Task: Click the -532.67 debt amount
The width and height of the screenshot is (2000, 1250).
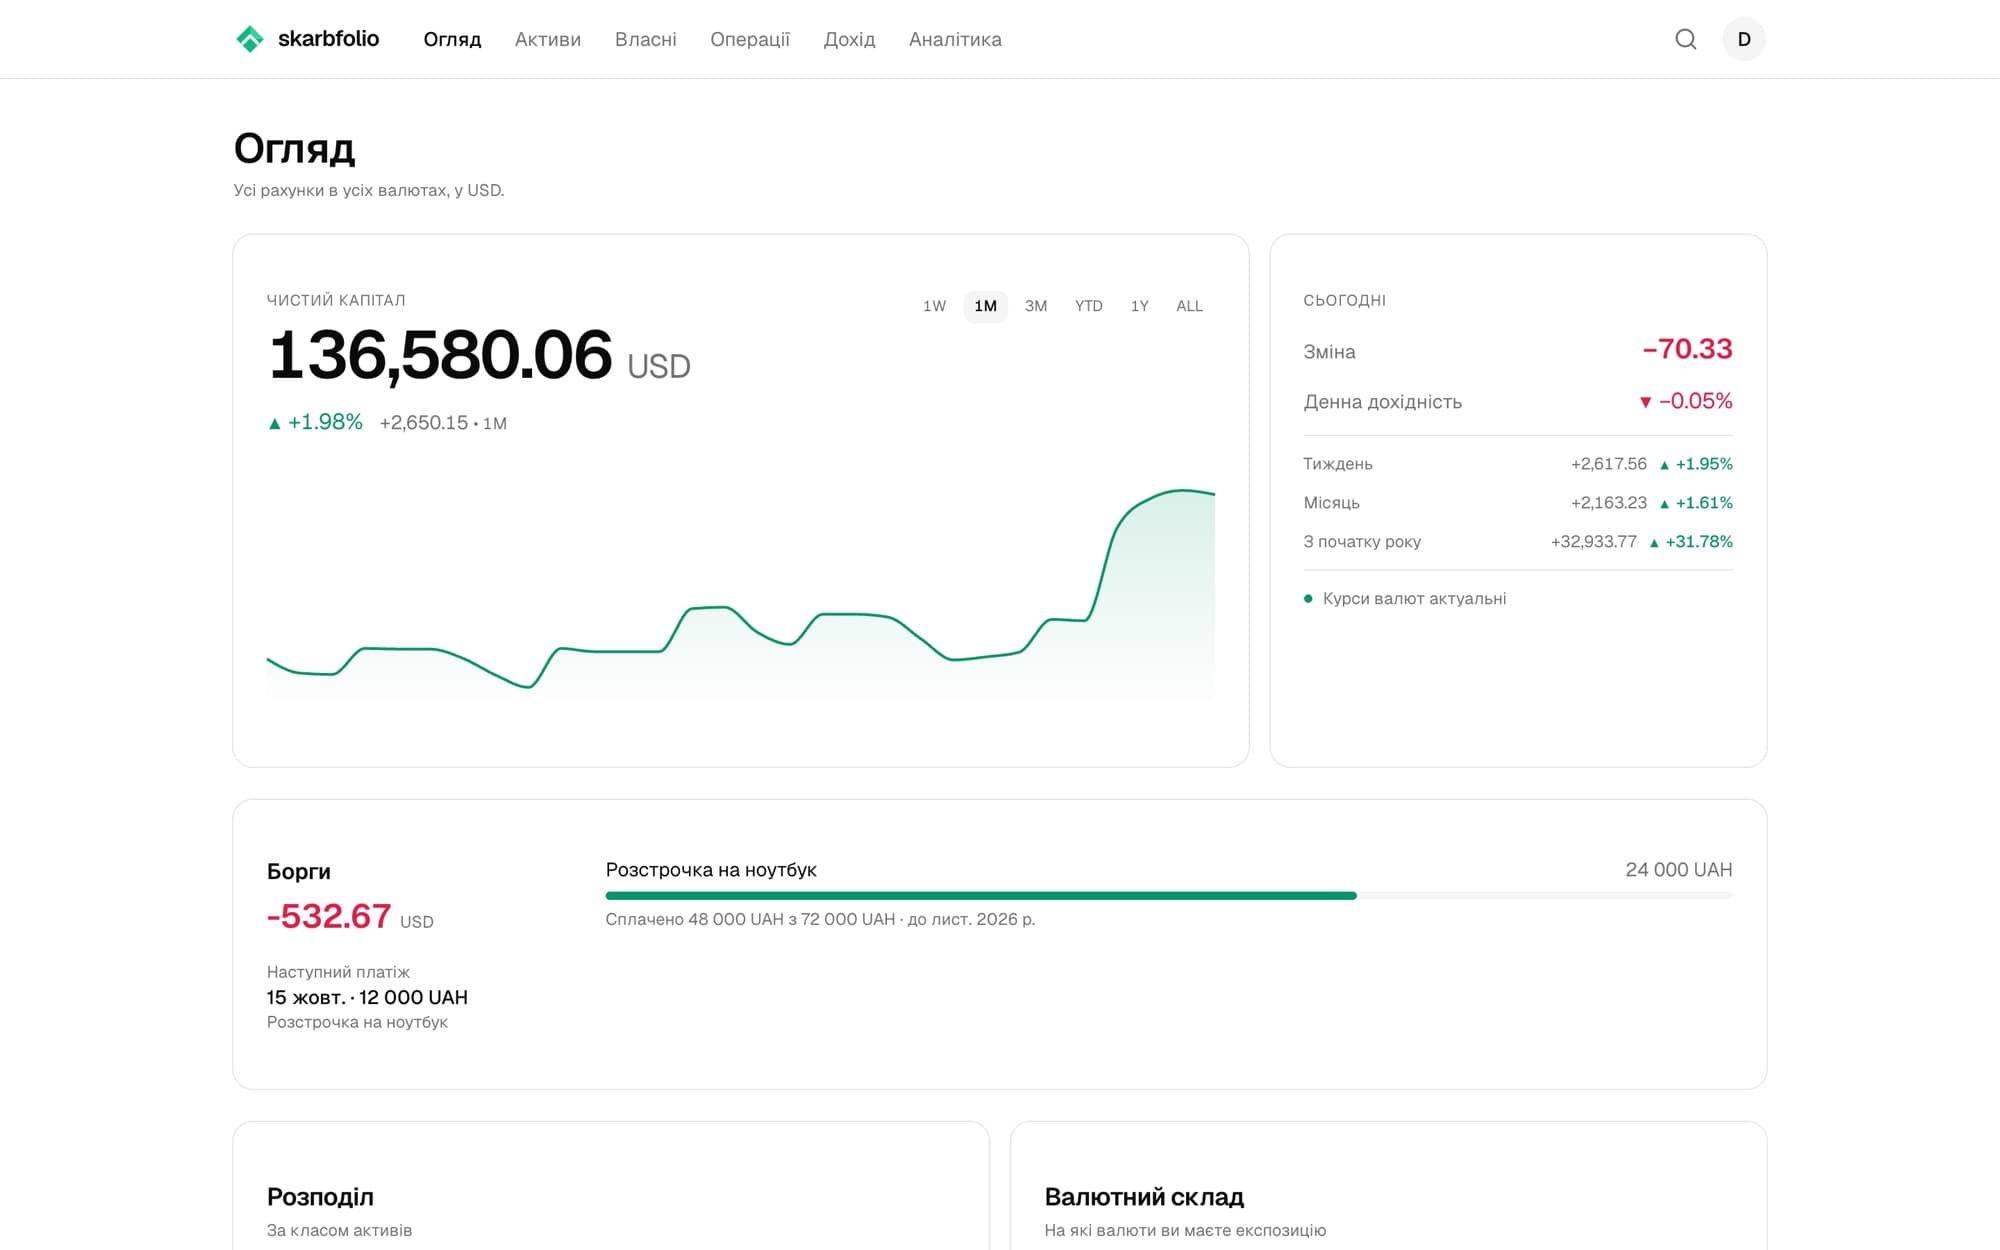Action: [x=329, y=916]
